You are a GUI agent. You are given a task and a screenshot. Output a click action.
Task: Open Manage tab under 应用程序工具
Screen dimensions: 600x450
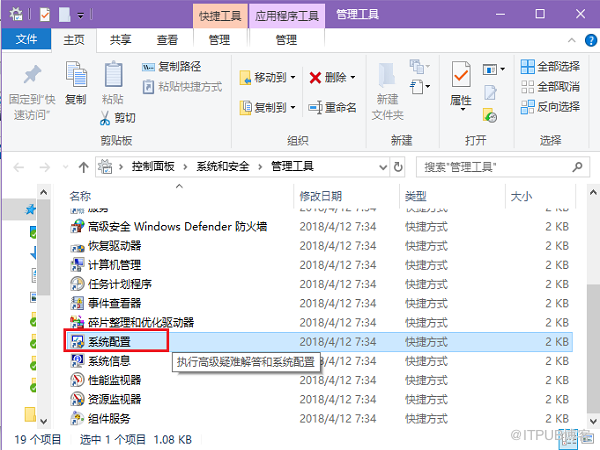point(286,40)
